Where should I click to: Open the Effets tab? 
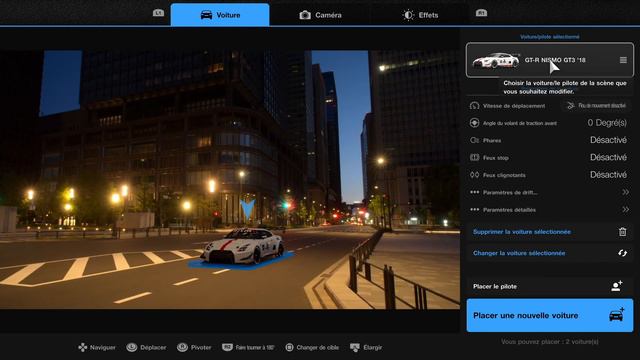420,15
